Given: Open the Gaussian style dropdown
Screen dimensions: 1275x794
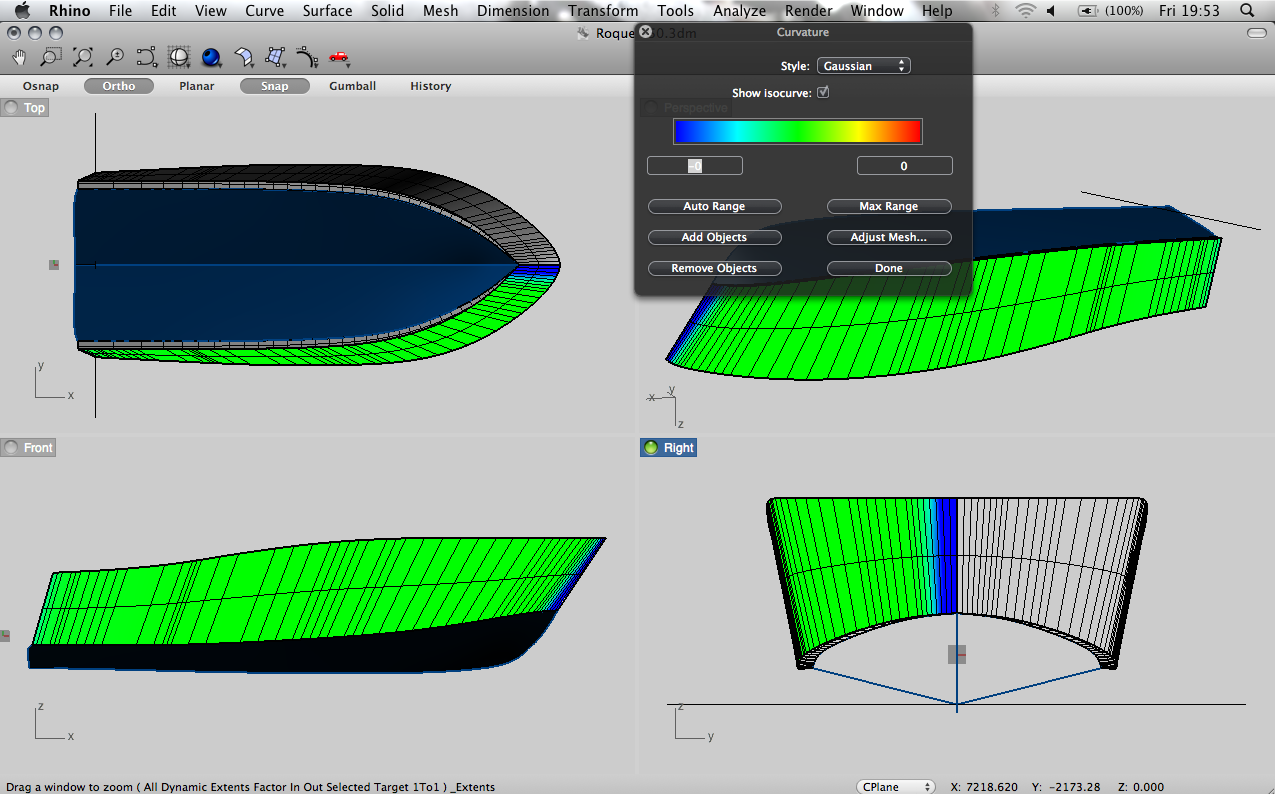Looking at the screenshot, I should [x=864, y=66].
